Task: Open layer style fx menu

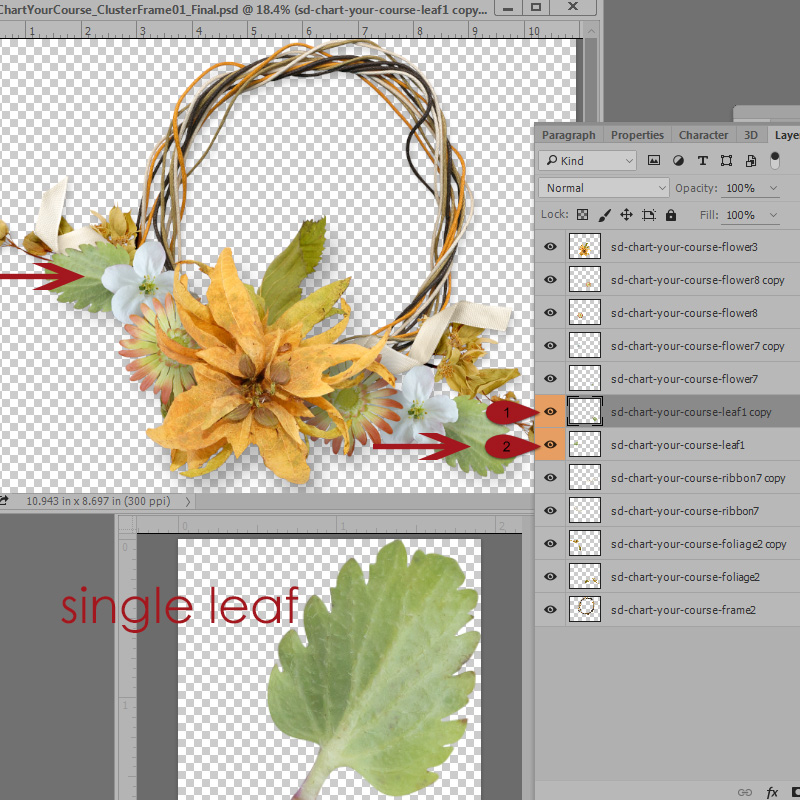Action: 772,792
